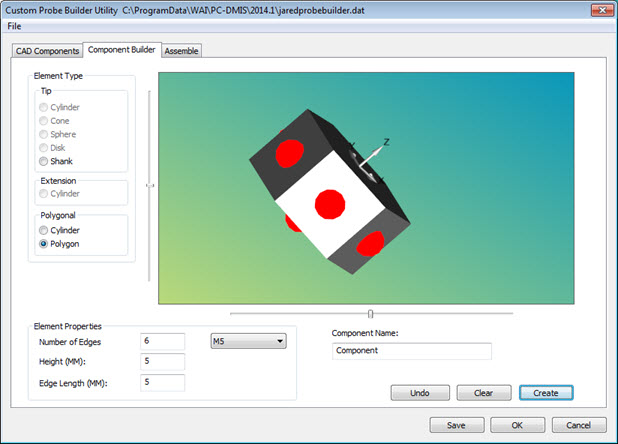Open the File menu
618x444 pixels.
(x=14, y=26)
